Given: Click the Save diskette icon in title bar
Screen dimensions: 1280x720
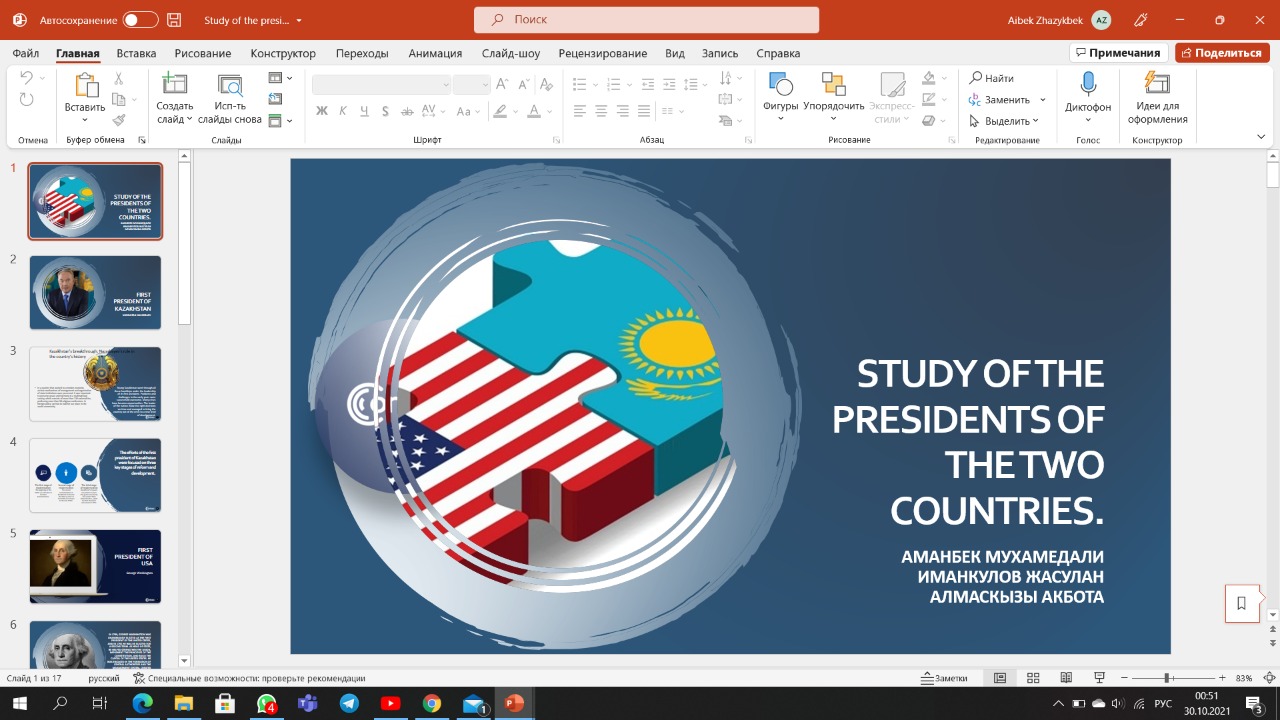Looking at the screenshot, I should [175, 20].
